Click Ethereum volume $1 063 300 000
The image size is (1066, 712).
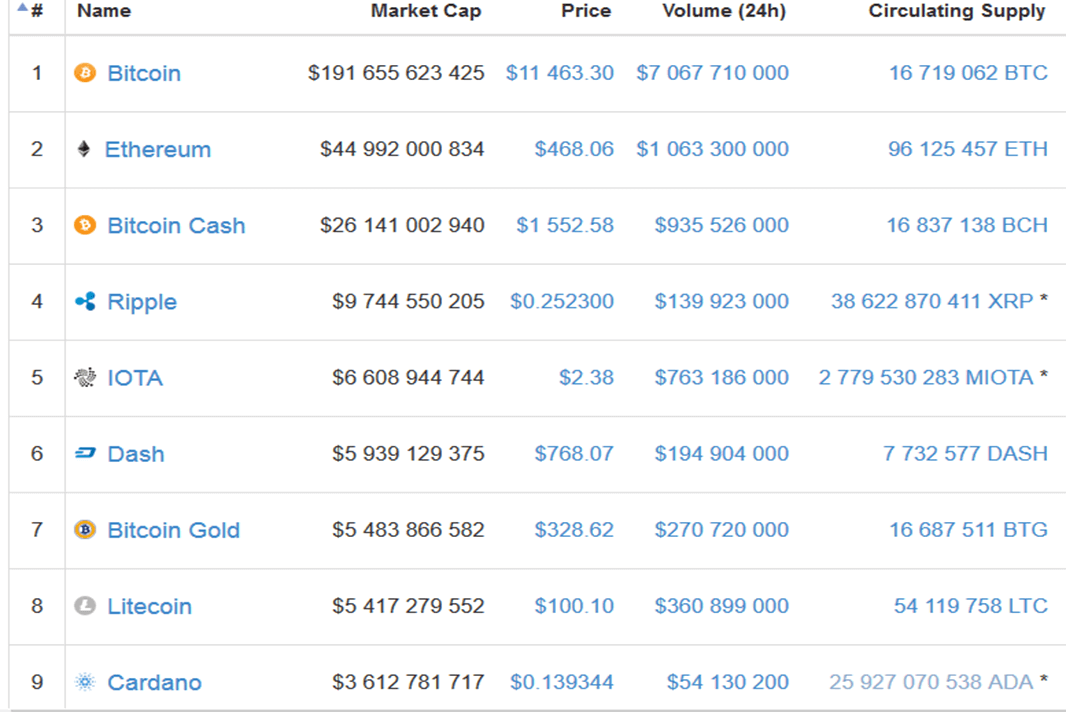[x=712, y=149]
